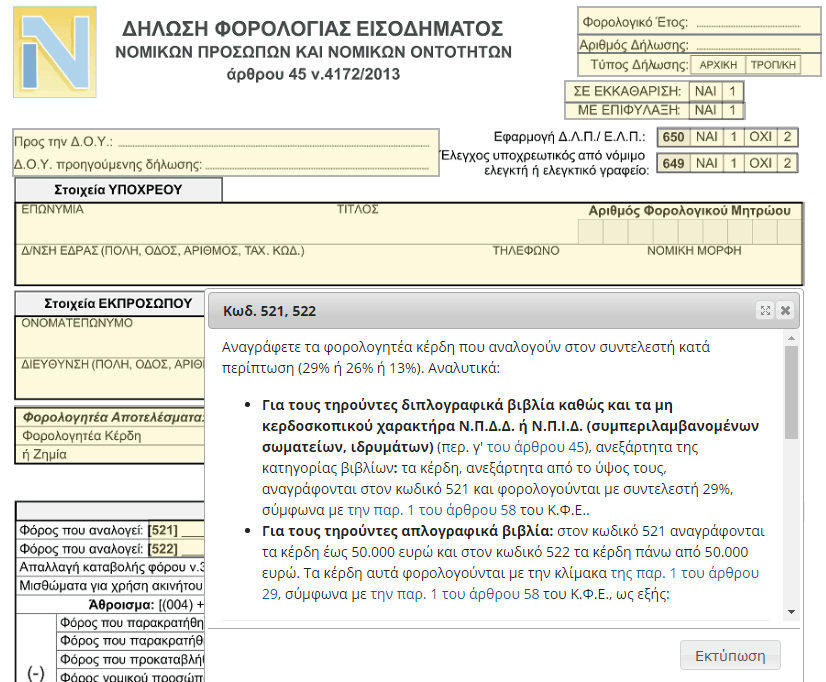Click the code 650 label box
This screenshot has width=826, height=682.
[673, 137]
